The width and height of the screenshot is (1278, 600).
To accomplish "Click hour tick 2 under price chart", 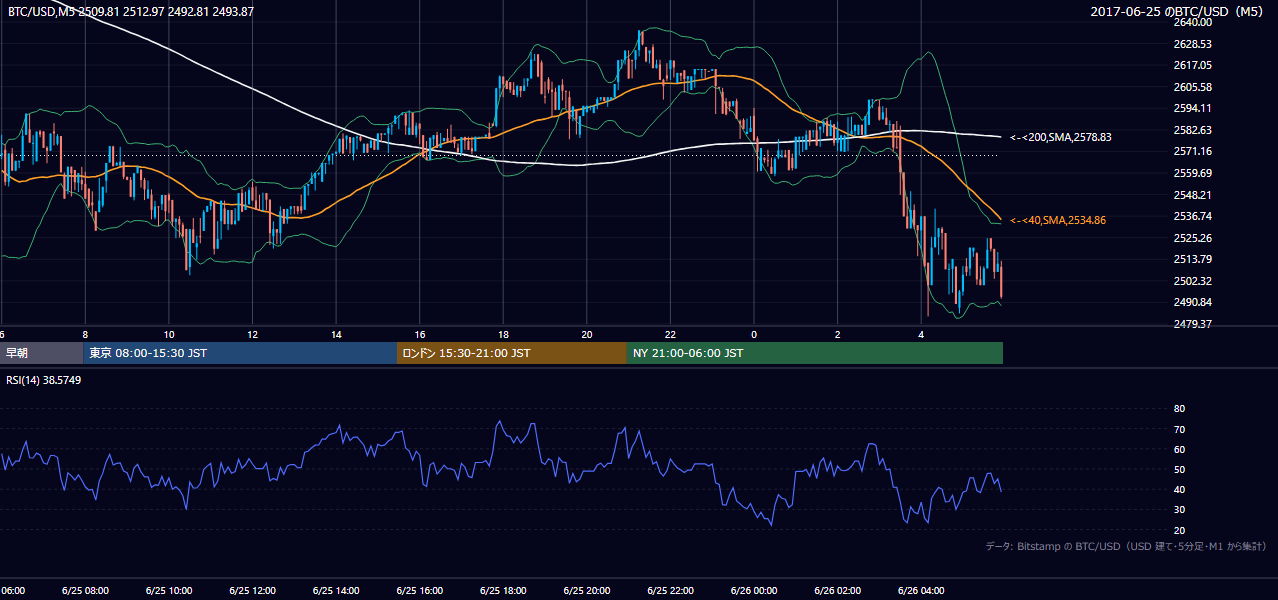I will click(837, 334).
